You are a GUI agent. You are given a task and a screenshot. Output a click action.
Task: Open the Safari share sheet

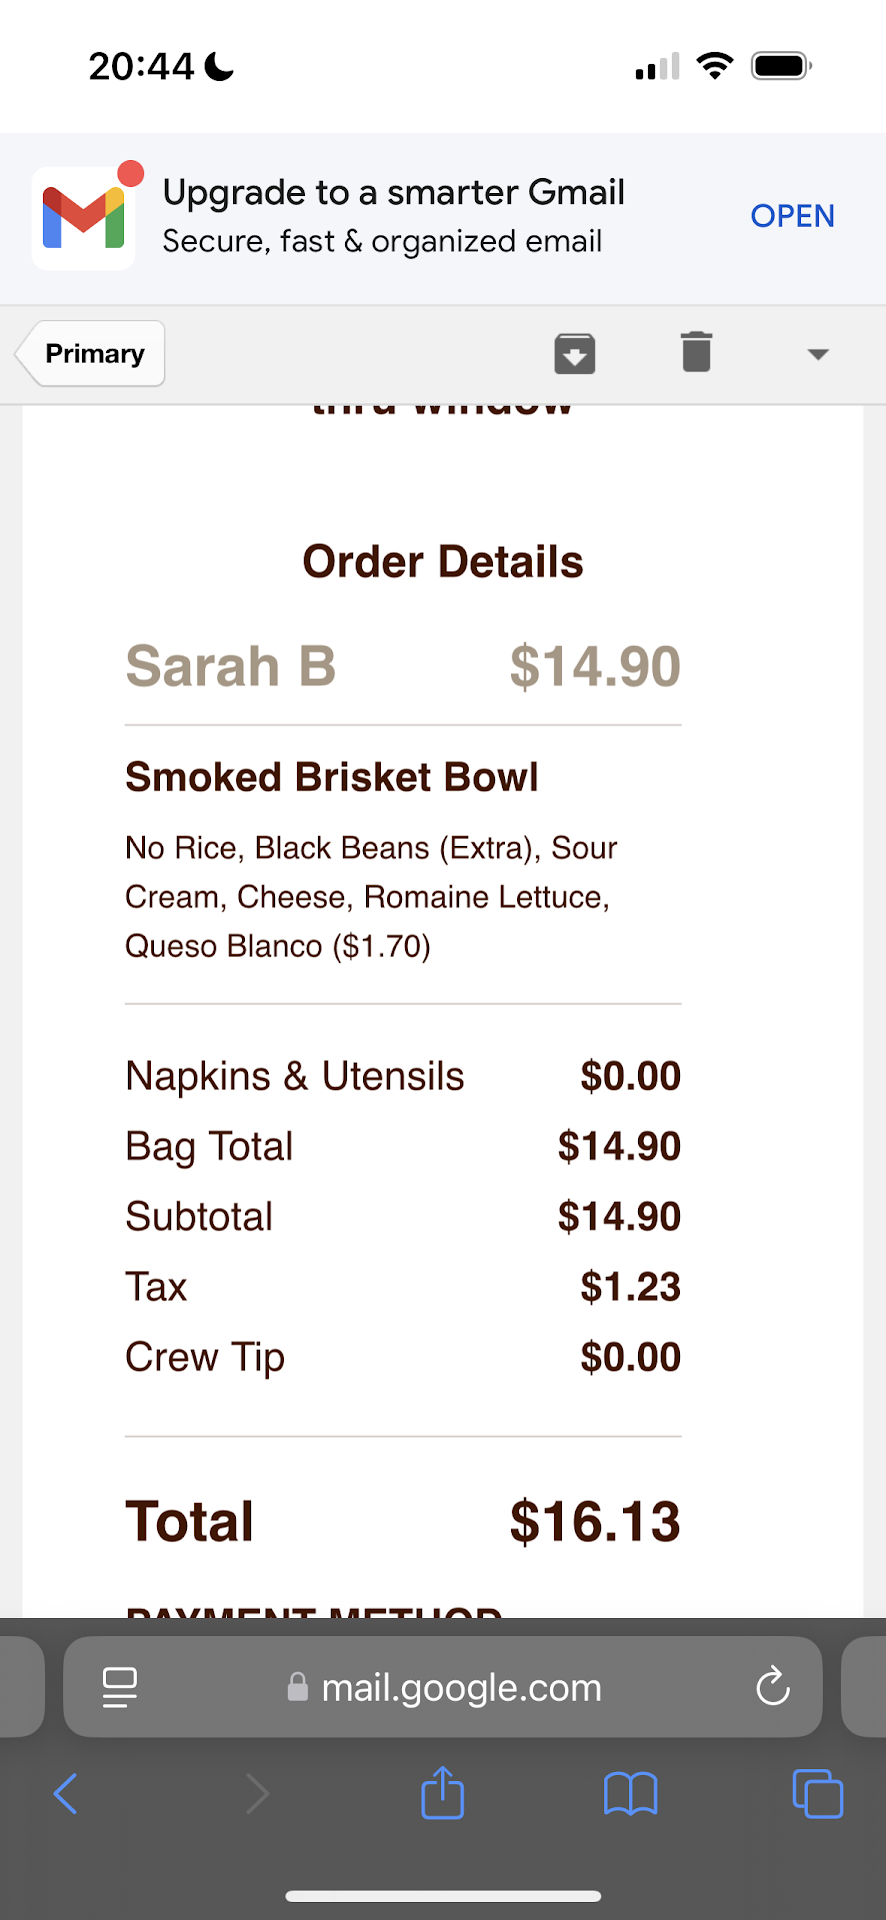(442, 1793)
